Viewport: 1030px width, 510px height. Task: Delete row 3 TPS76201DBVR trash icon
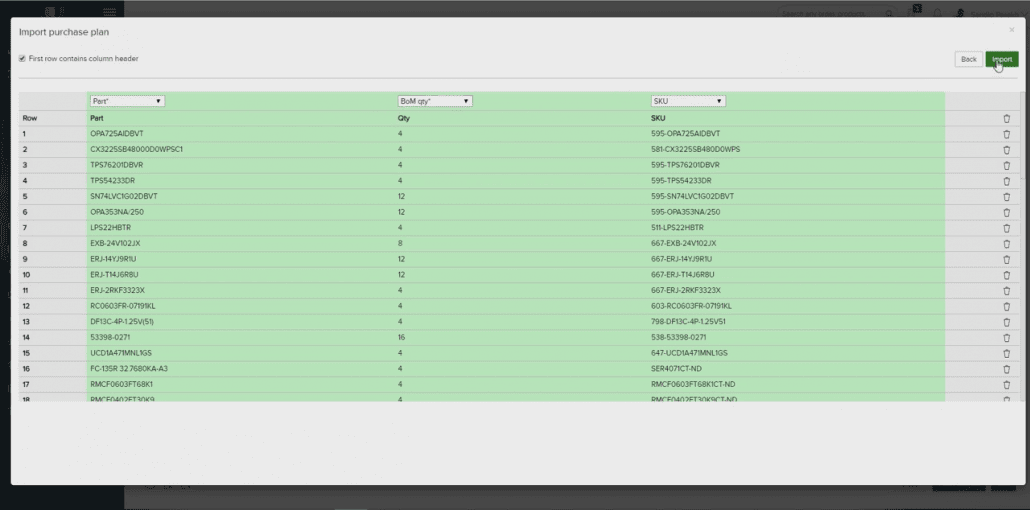1006,166
